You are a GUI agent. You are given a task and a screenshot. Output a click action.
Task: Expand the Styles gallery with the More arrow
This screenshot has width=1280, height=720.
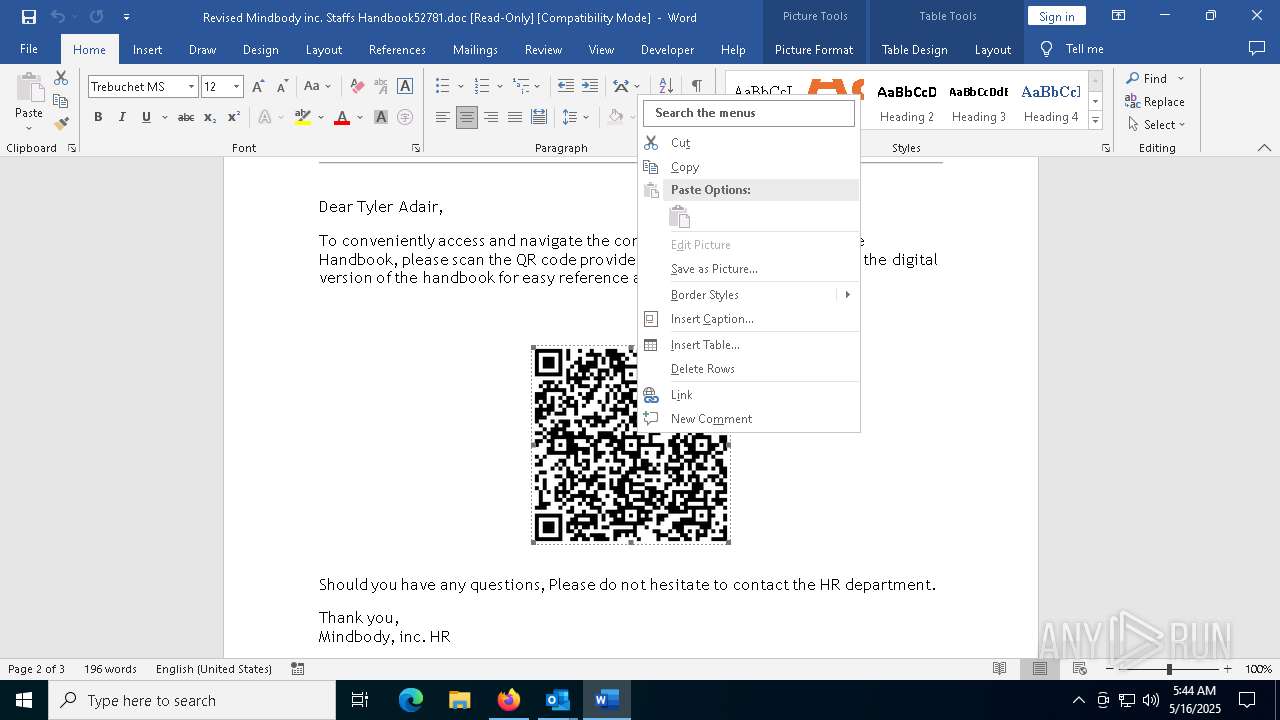(x=1095, y=122)
